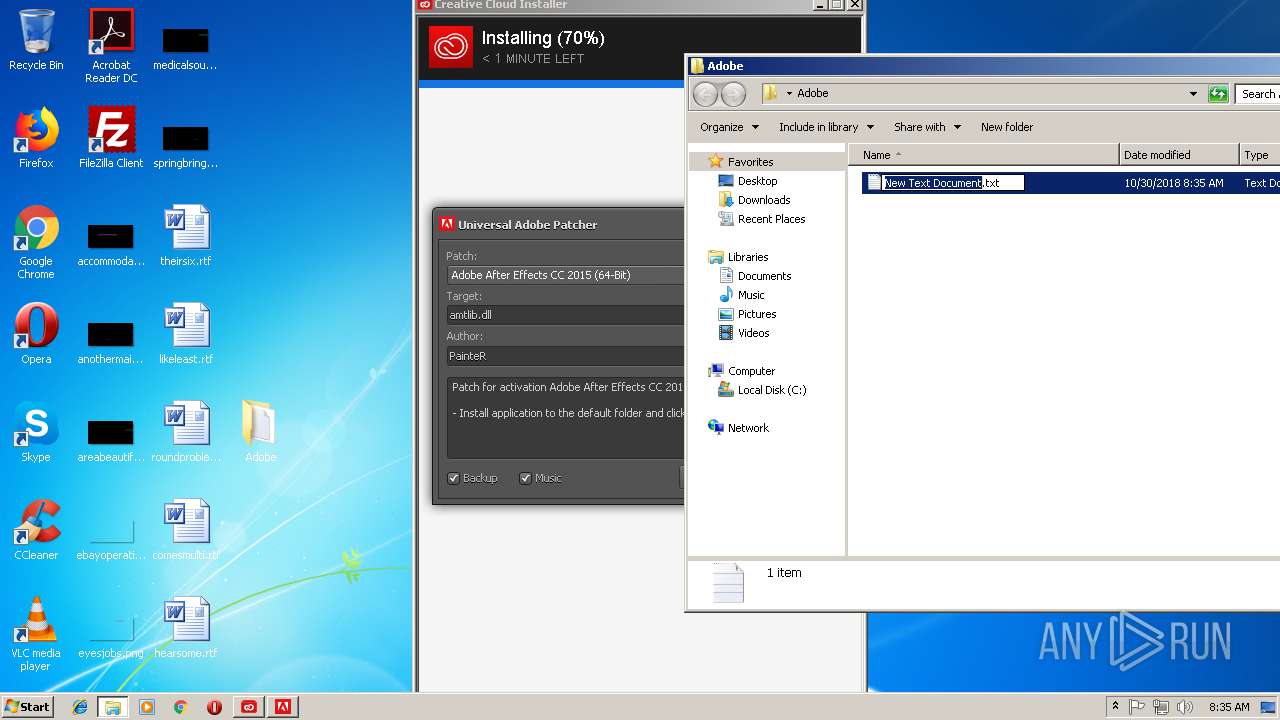The image size is (1280, 720).
Task: Open VLC media player desktop shortcut
Action: [x=36, y=634]
